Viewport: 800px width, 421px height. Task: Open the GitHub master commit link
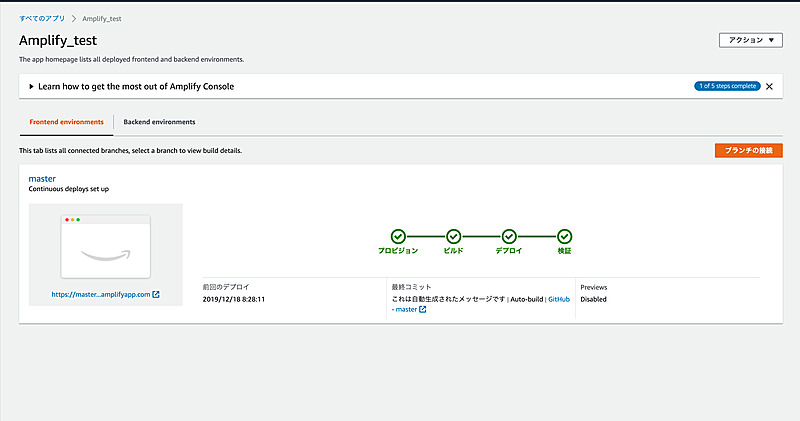(x=558, y=299)
